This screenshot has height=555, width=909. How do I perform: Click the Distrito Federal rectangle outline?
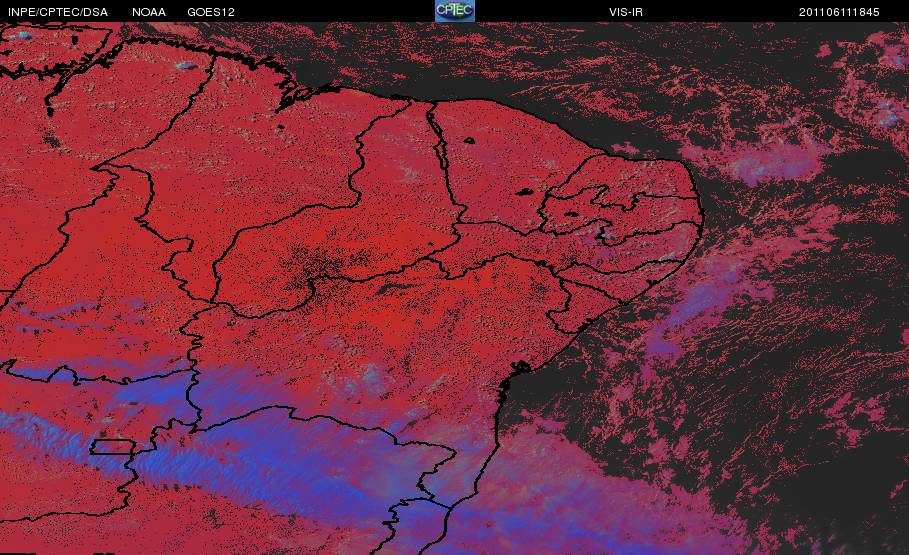point(112,447)
